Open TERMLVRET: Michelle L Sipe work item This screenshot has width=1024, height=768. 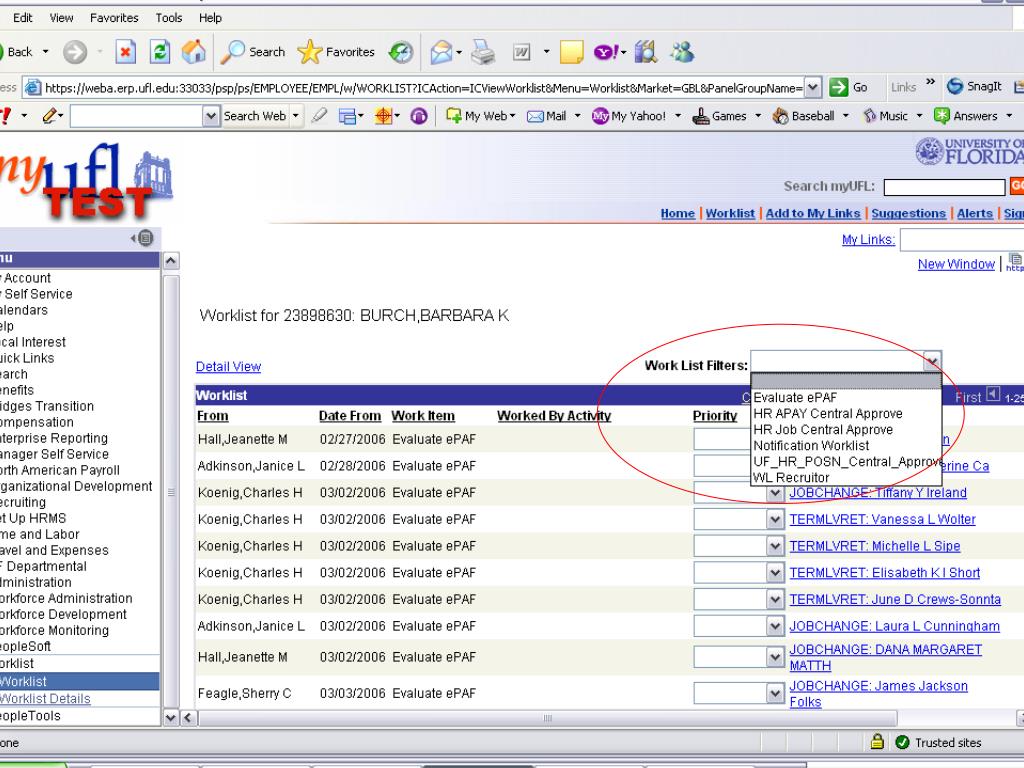point(874,546)
